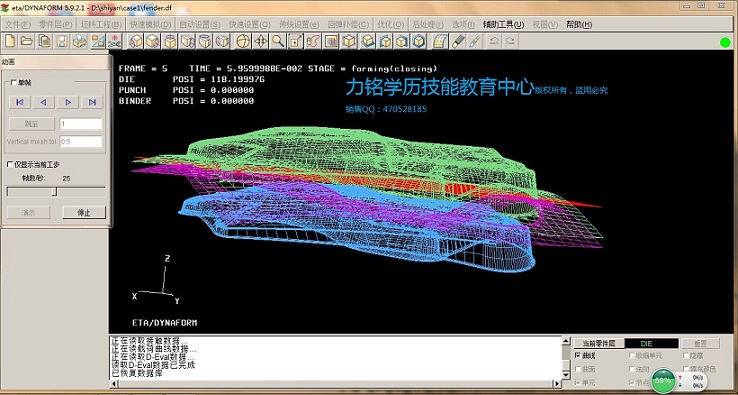Toggle the 曲面 surfaces checkbox

578,370
